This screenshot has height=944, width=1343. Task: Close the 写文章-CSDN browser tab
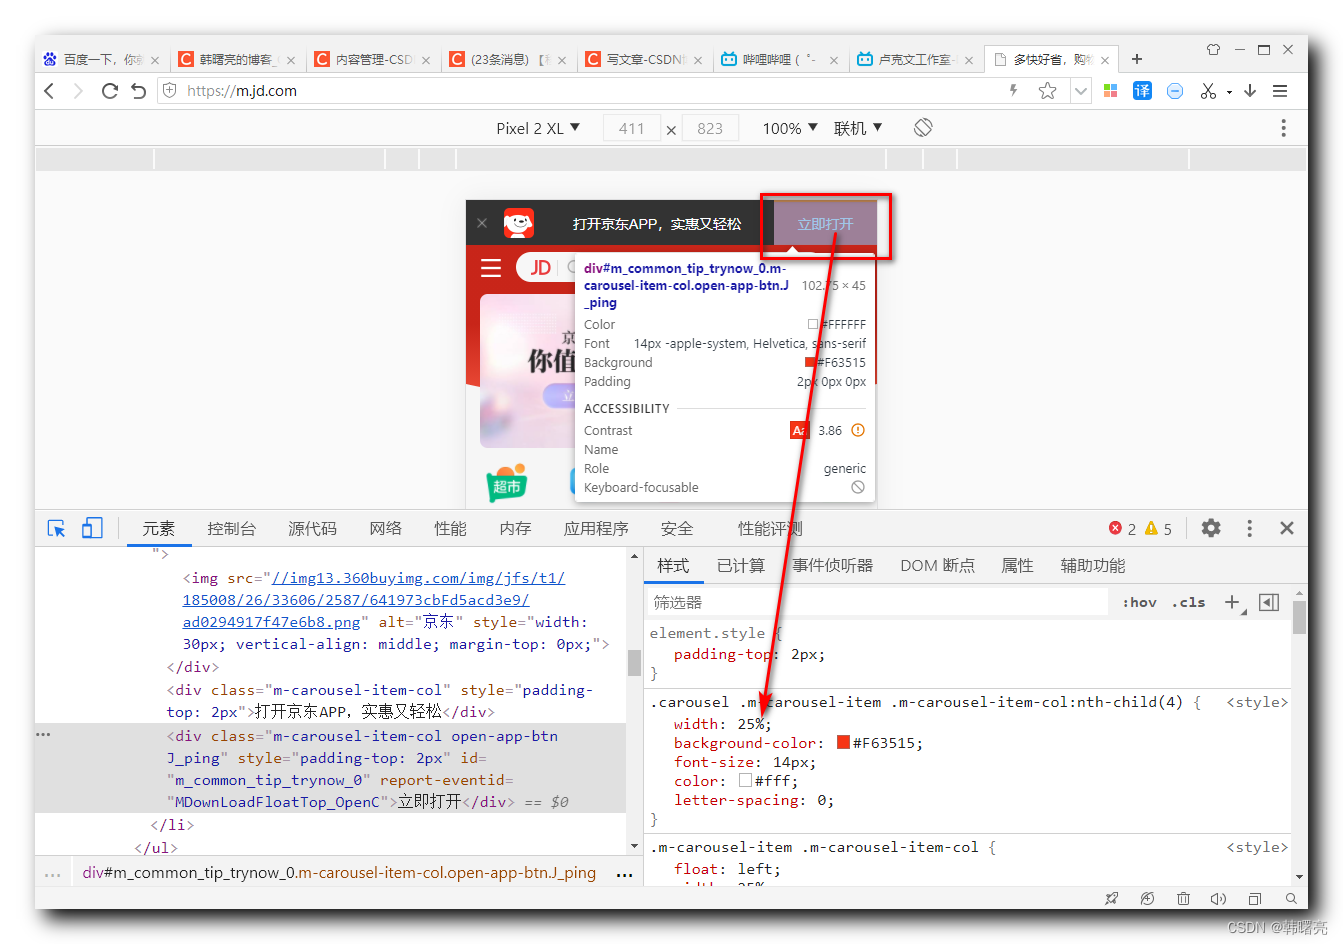coord(697,60)
